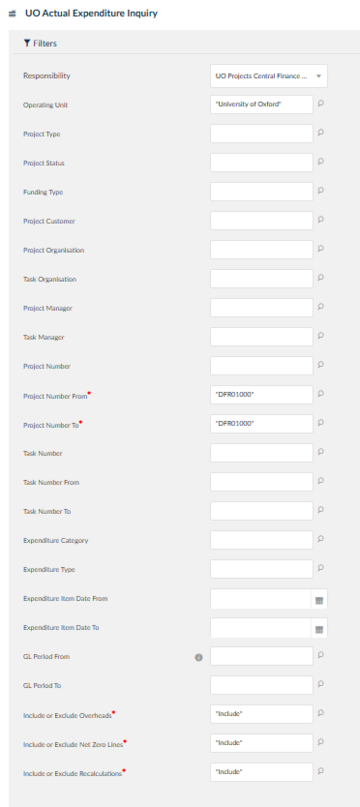Click the Project Number From field
The width and height of the screenshot is (360, 807).
[x=262, y=395]
